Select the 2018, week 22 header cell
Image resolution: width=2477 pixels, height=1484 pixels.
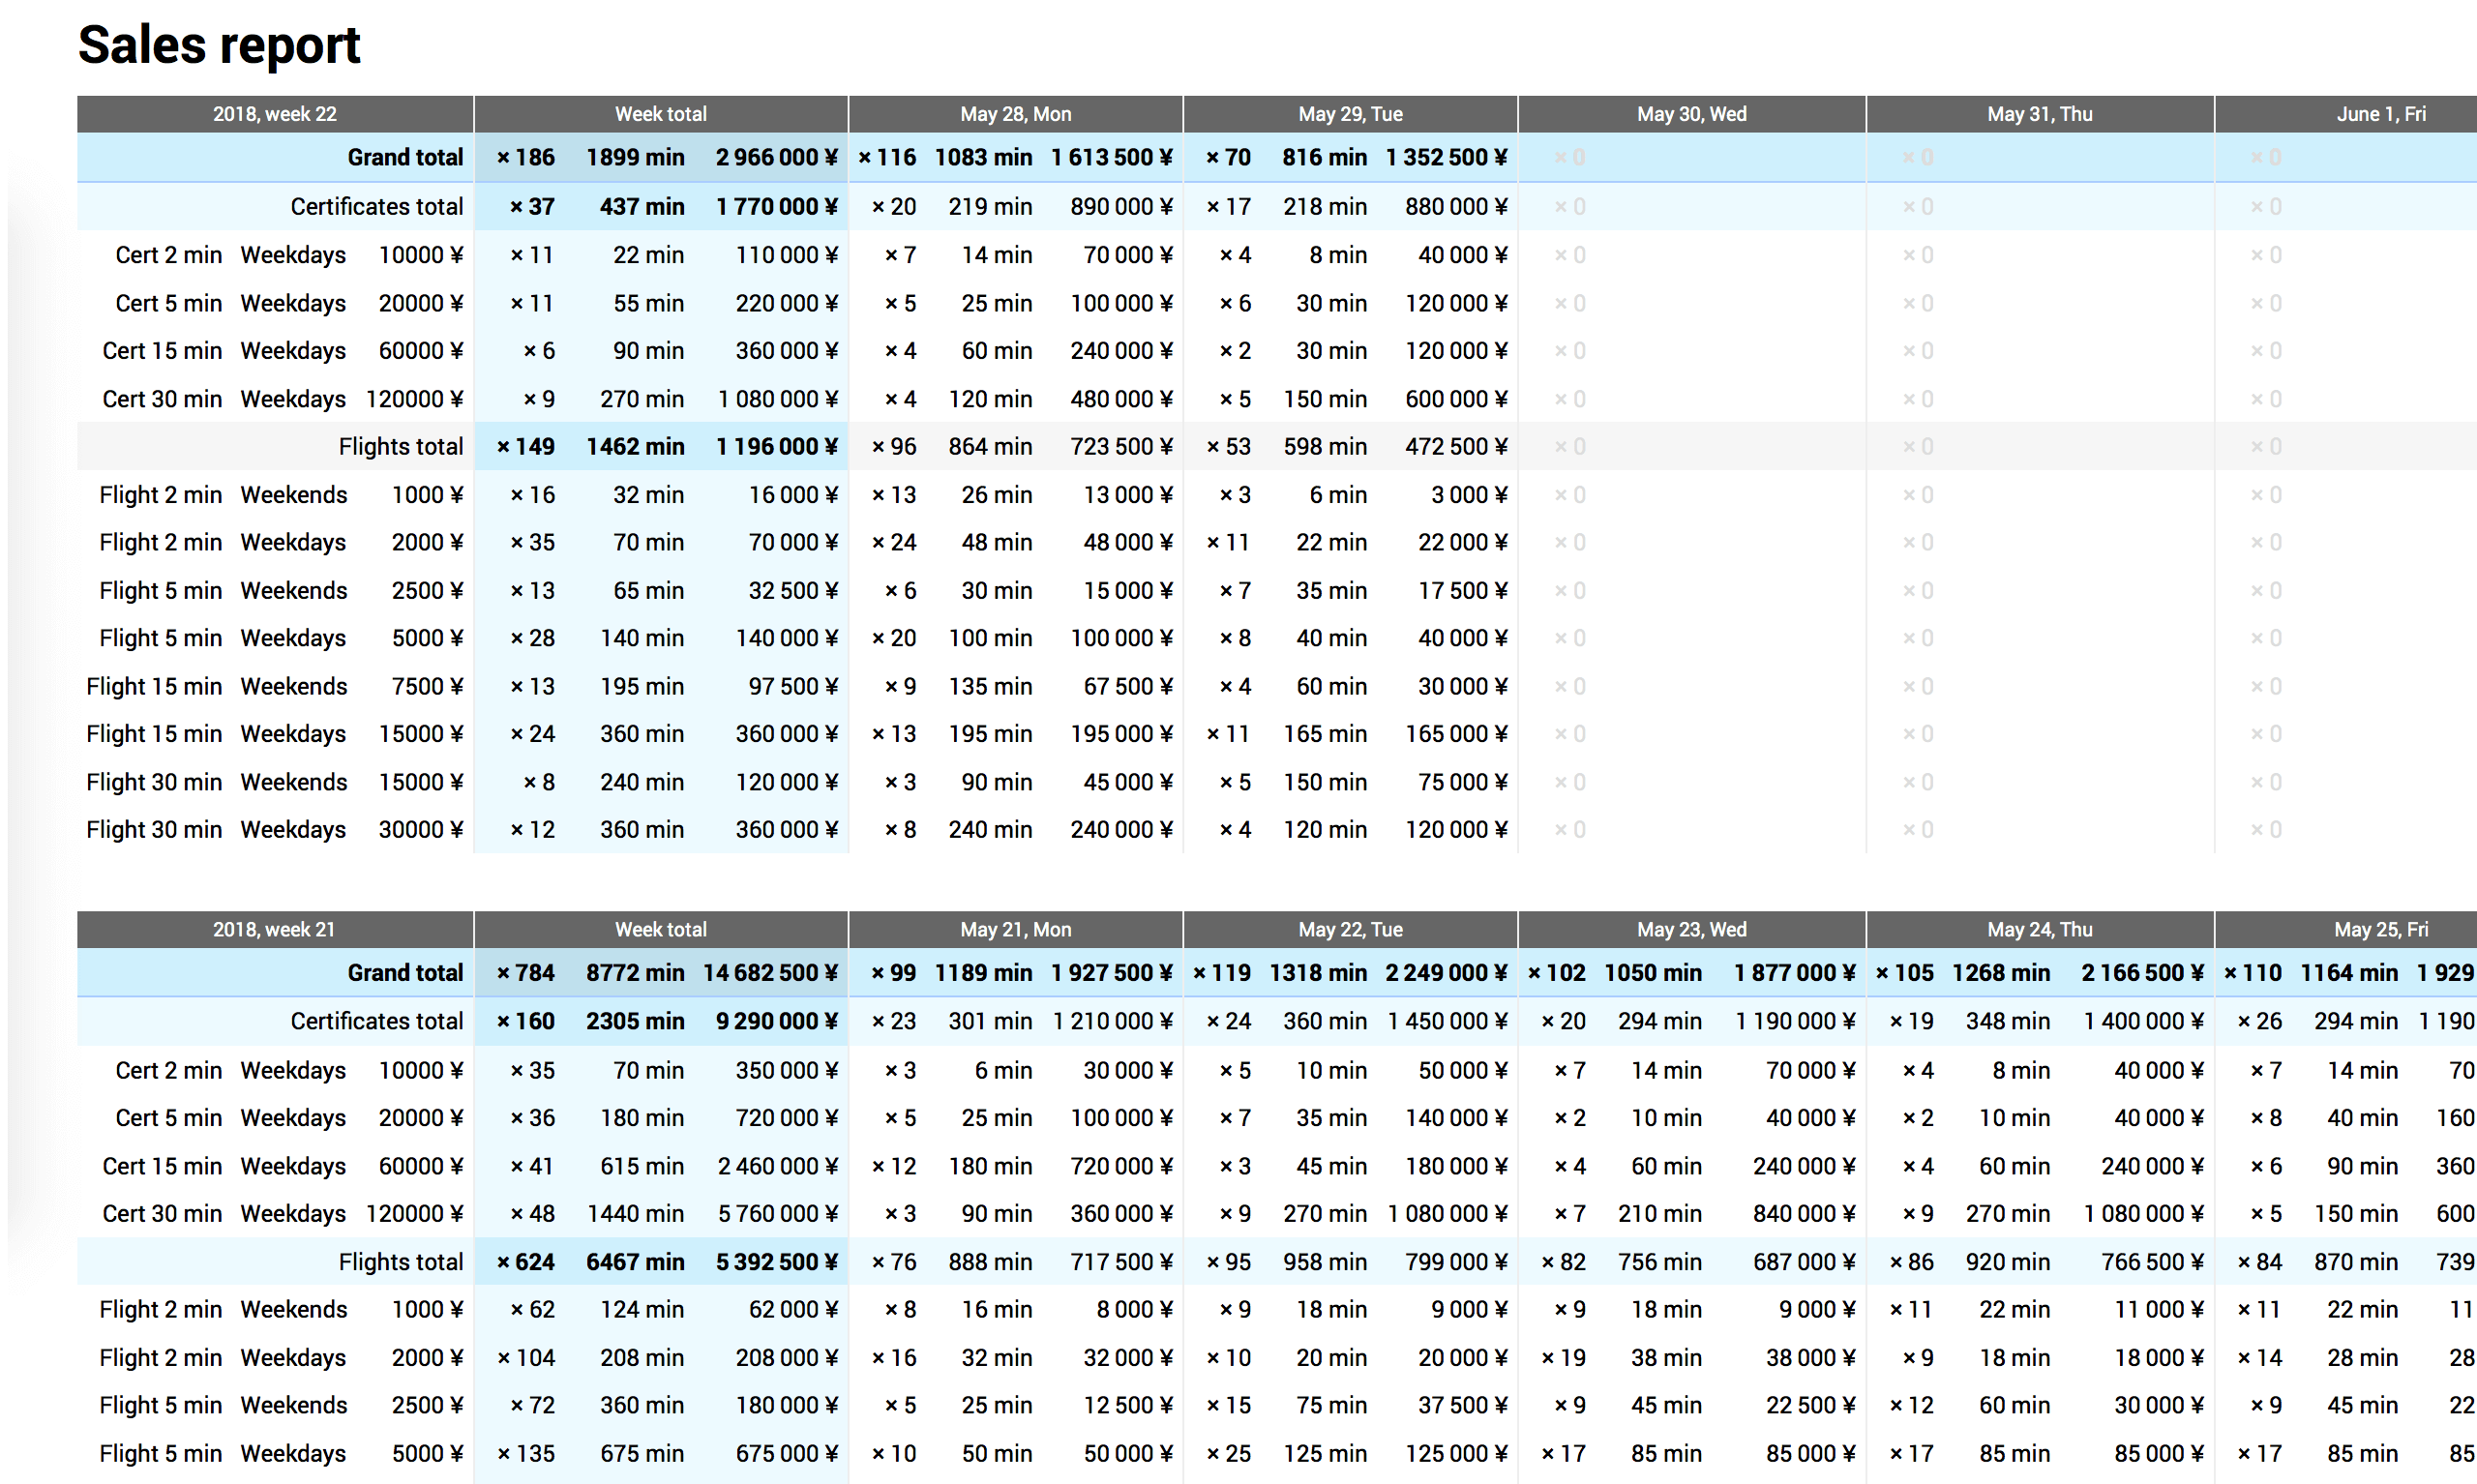click(274, 114)
